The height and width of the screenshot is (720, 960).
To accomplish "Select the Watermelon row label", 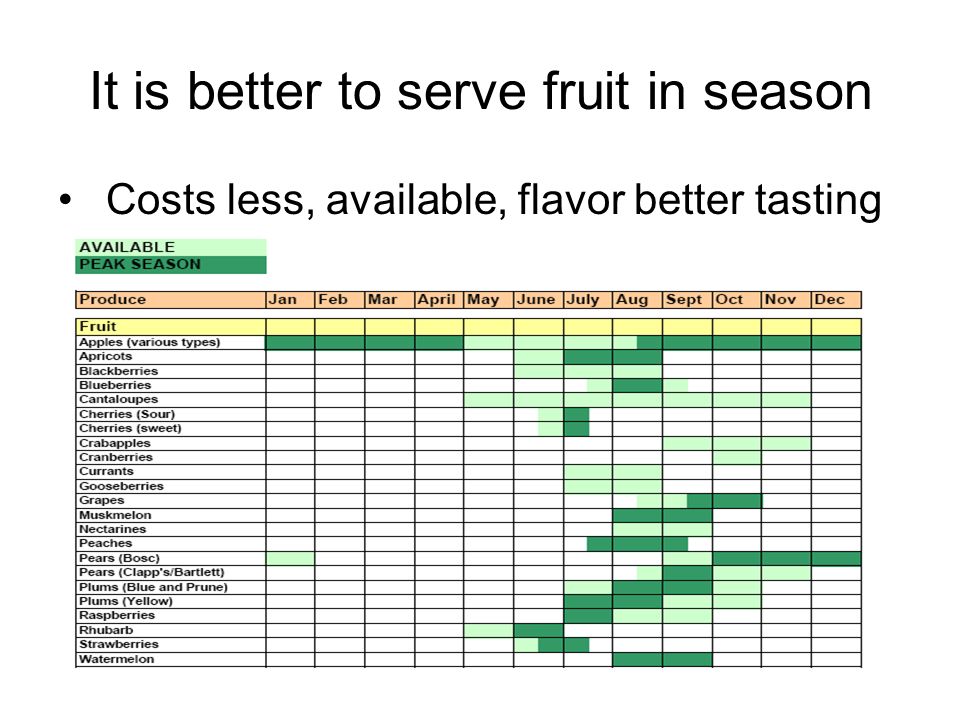I will point(171,659).
